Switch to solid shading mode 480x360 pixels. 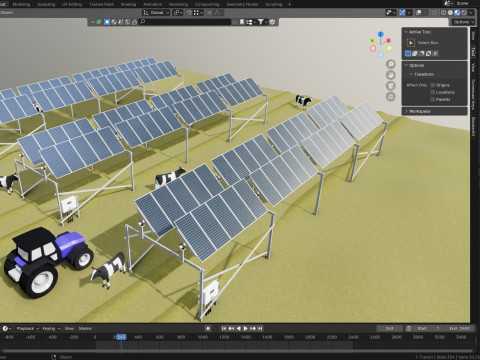pos(450,13)
